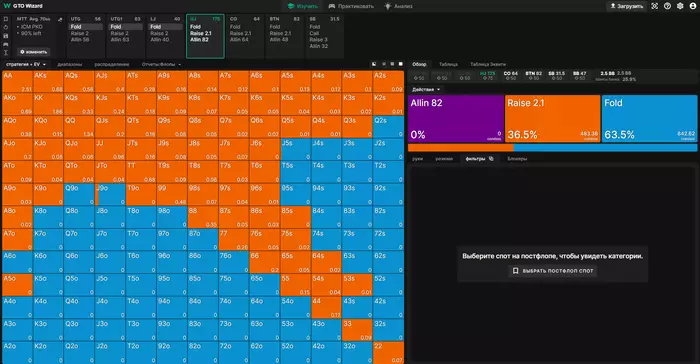Image resolution: width=700 pixels, height=364 pixels.
Task: Open the Анализ analysis section
Action: pos(399,6)
